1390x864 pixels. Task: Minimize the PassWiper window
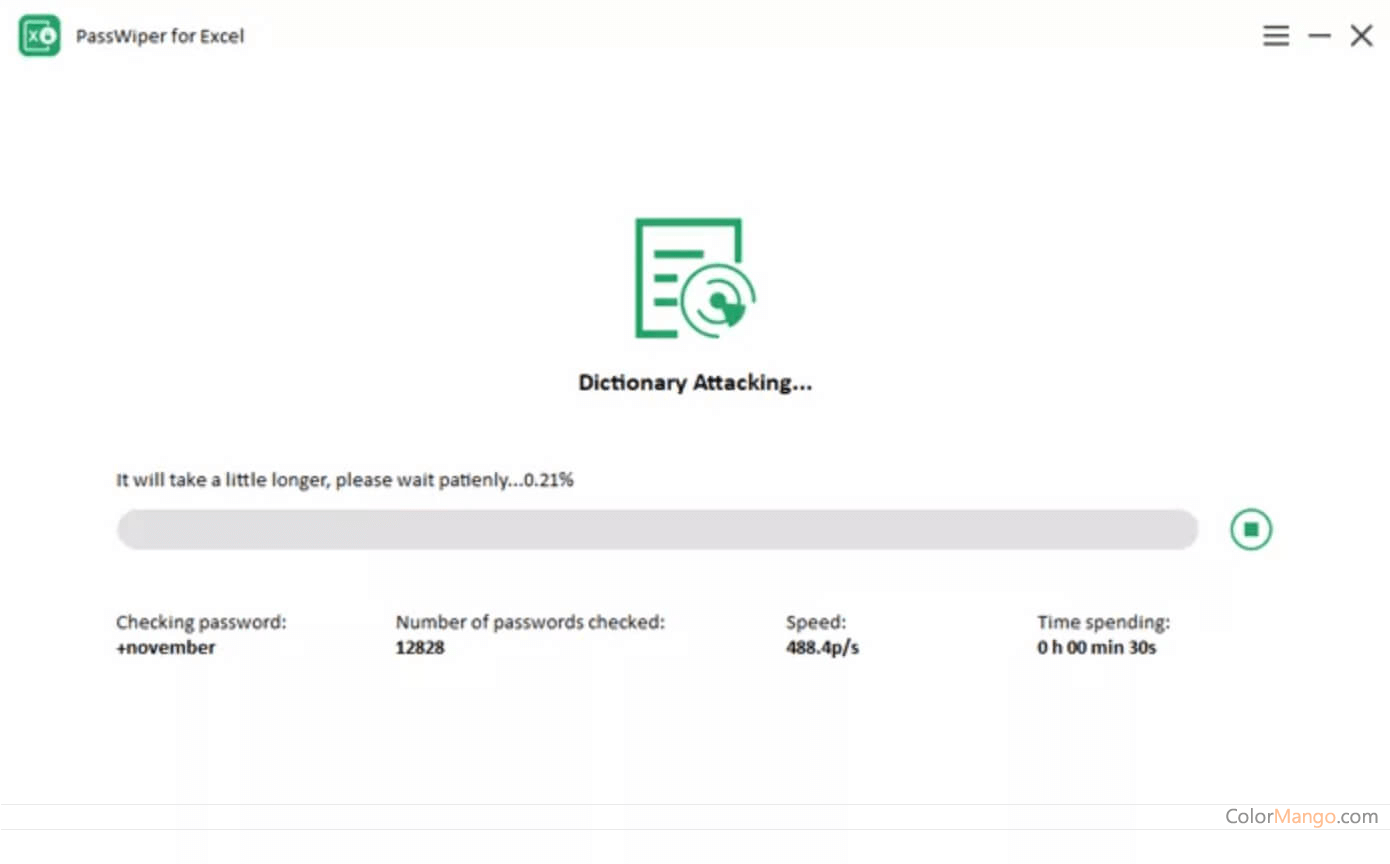click(x=1319, y=36)
